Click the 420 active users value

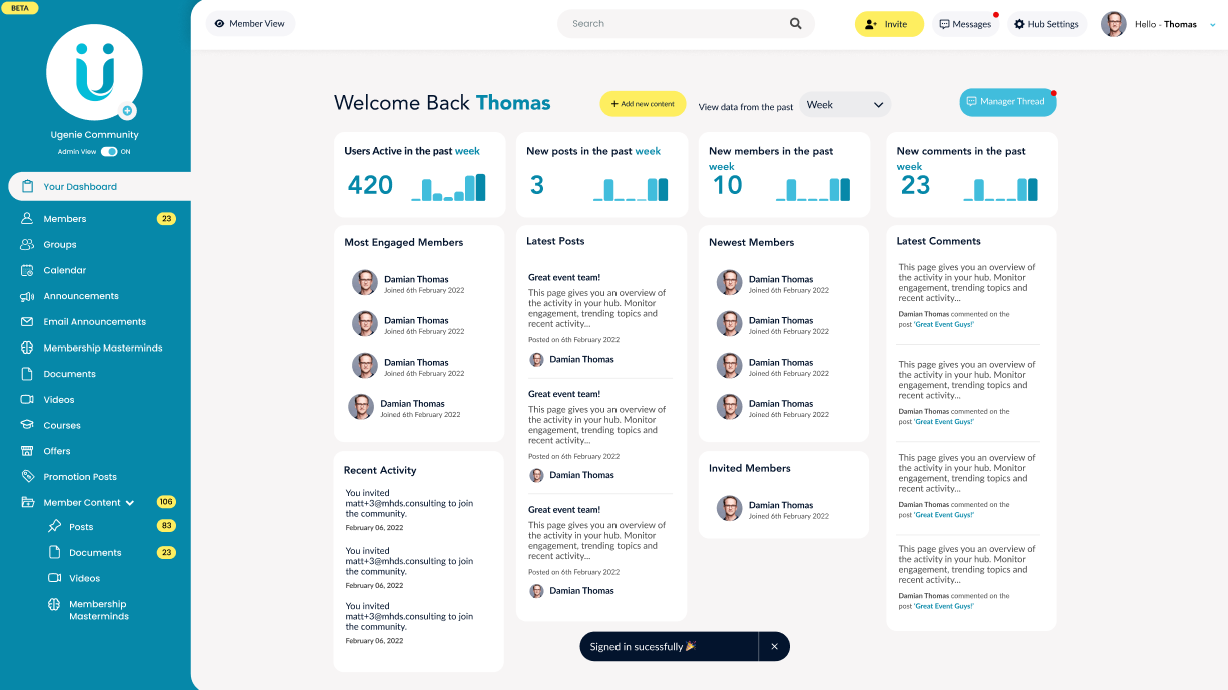pyautogui.click(x=370, y=185)
